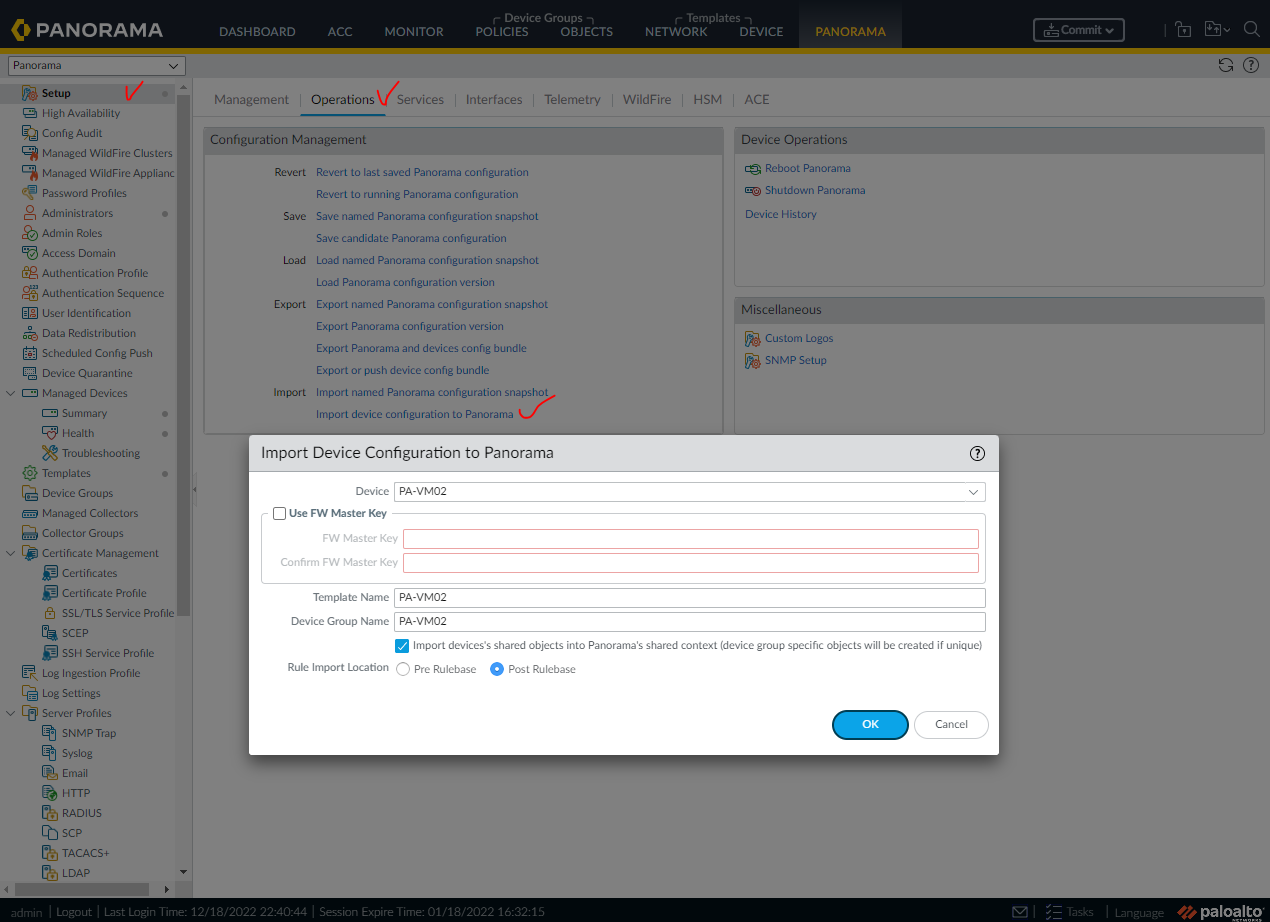
Task: Open the POLICIES top menu
Action: coord(502,31)
